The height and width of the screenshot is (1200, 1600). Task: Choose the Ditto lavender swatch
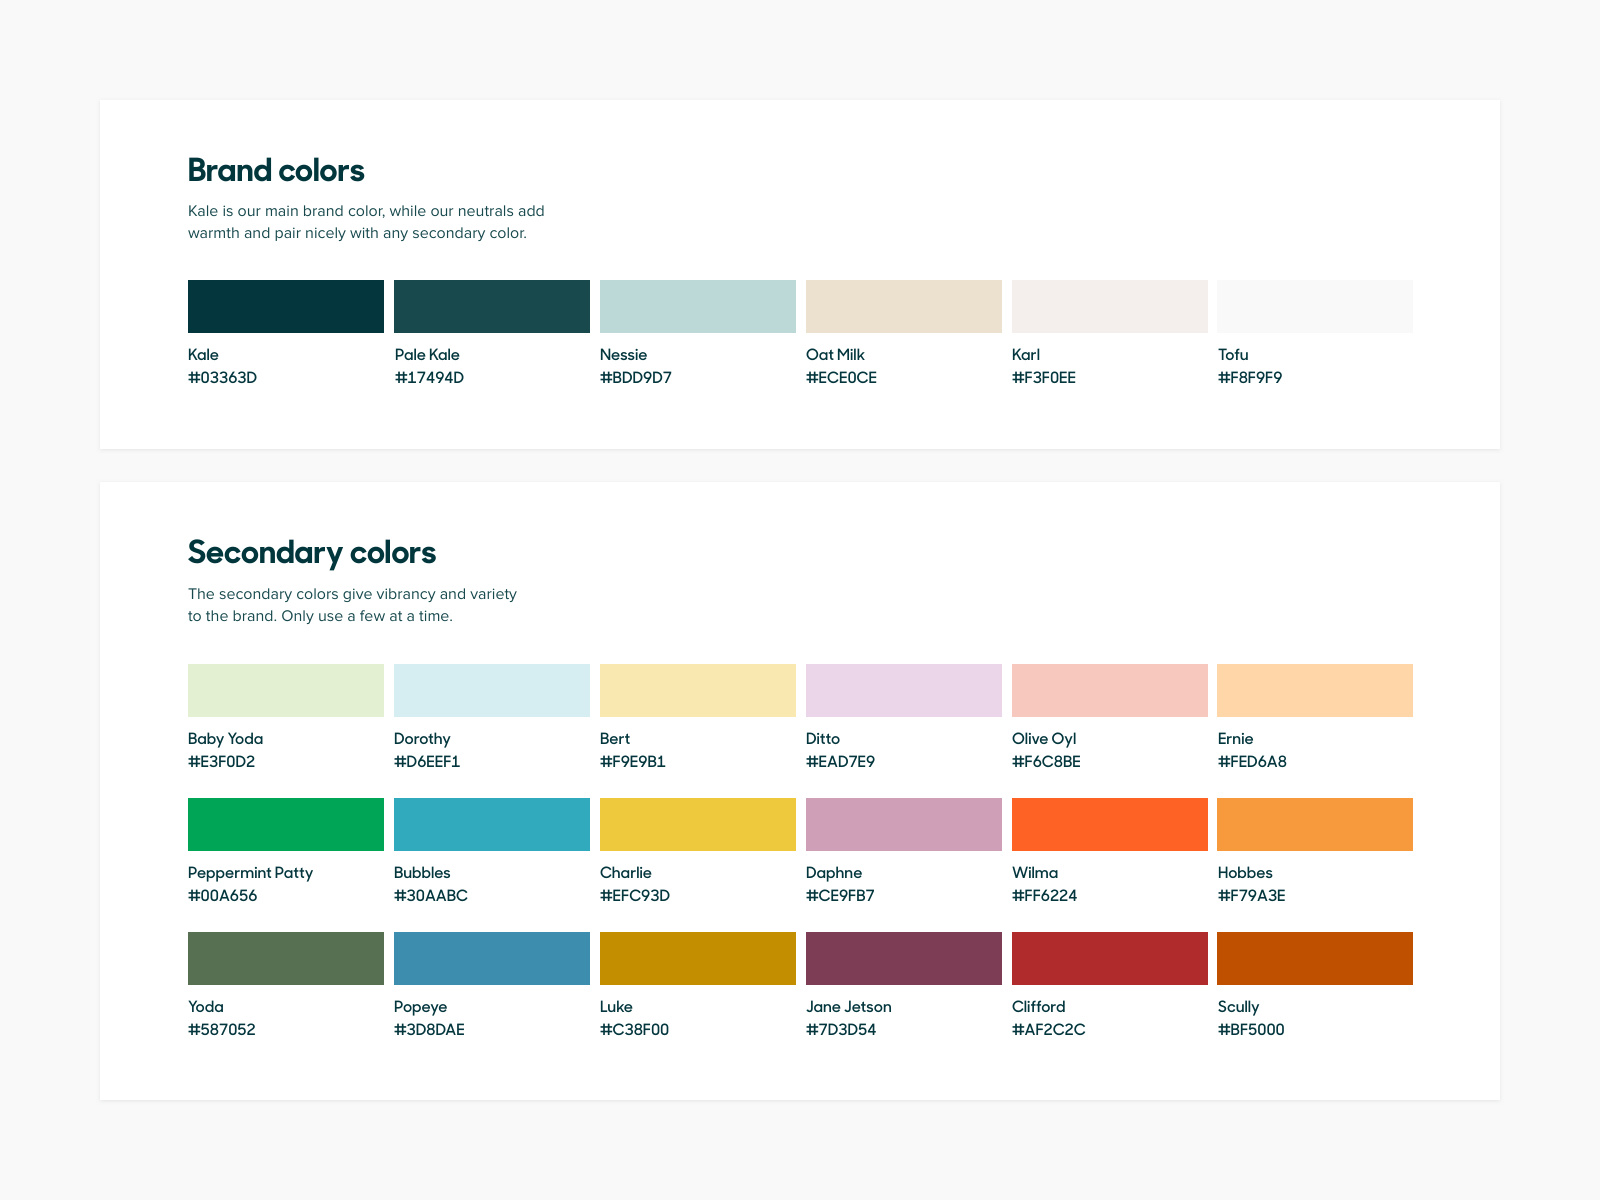tap(904, 690)
